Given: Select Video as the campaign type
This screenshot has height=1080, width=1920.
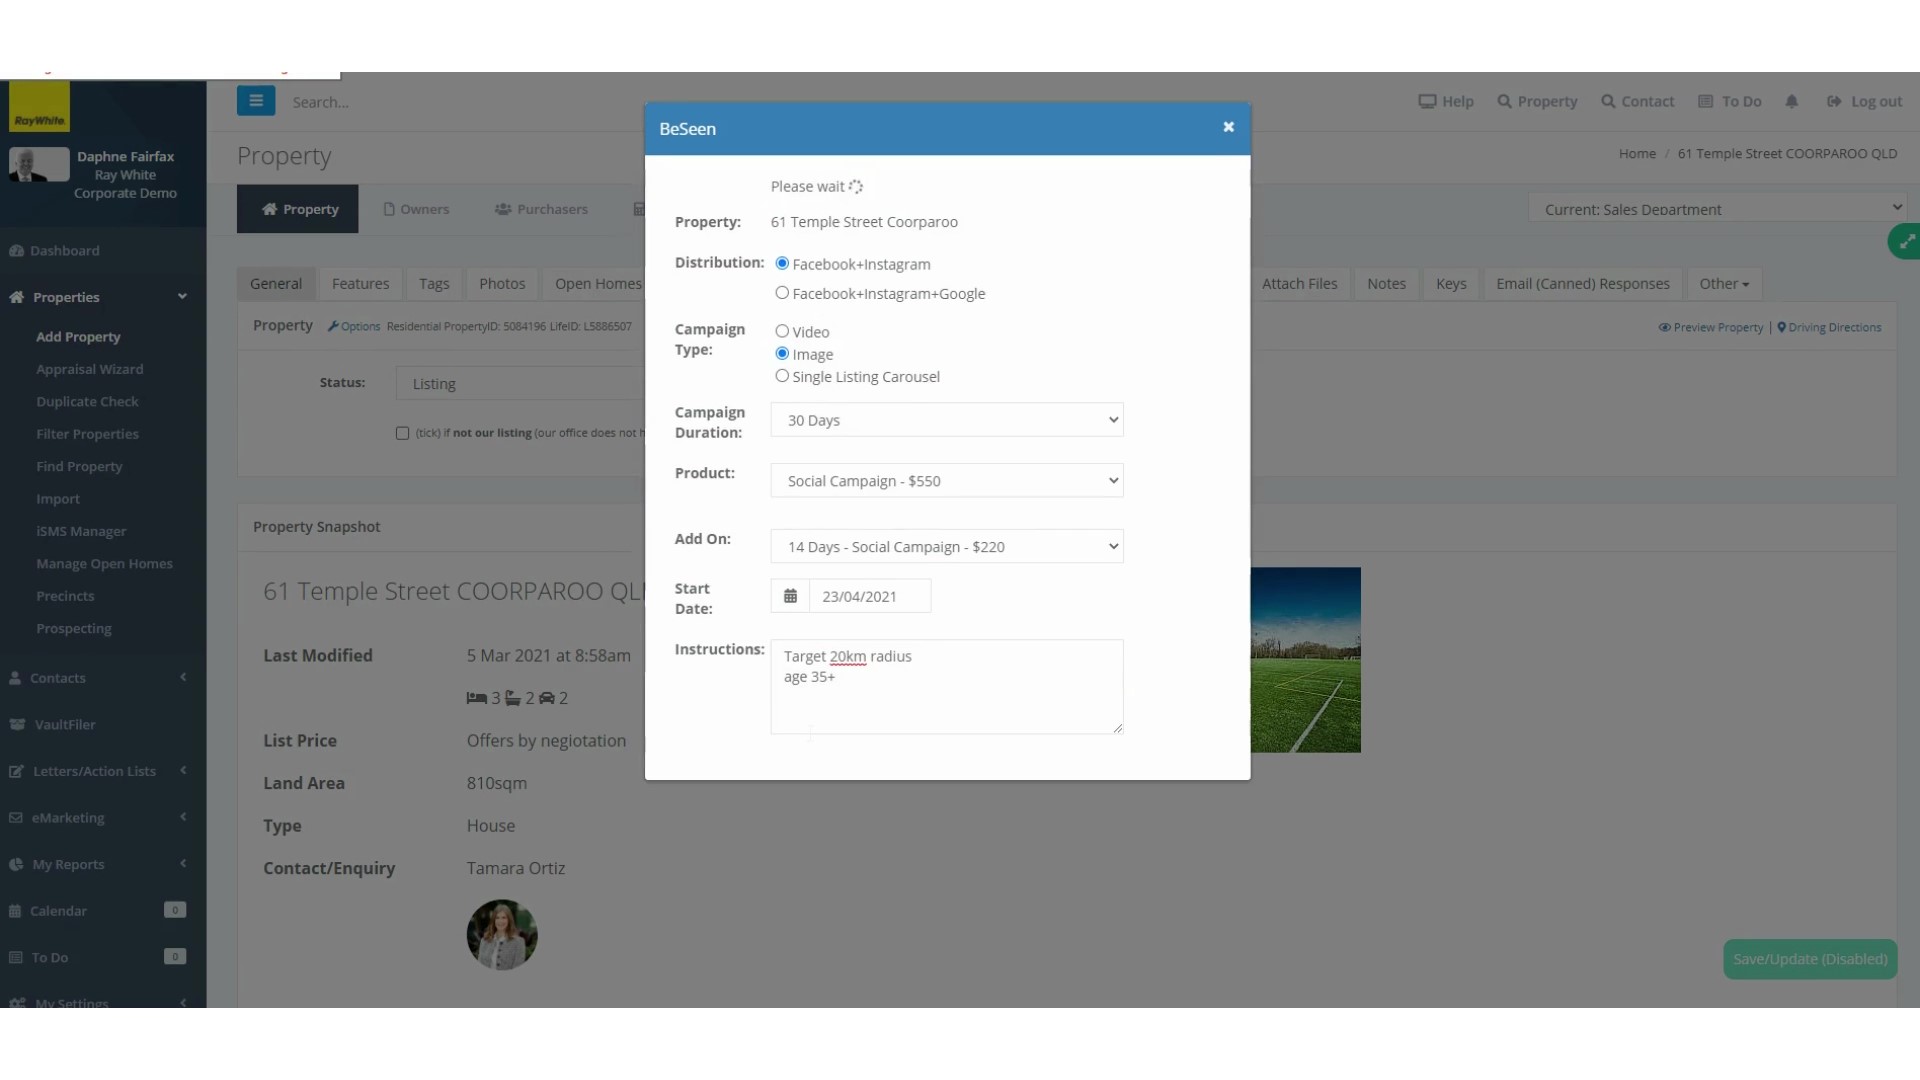Looking at the screenshot, I should pyautogui.click(x=781, y=330).
